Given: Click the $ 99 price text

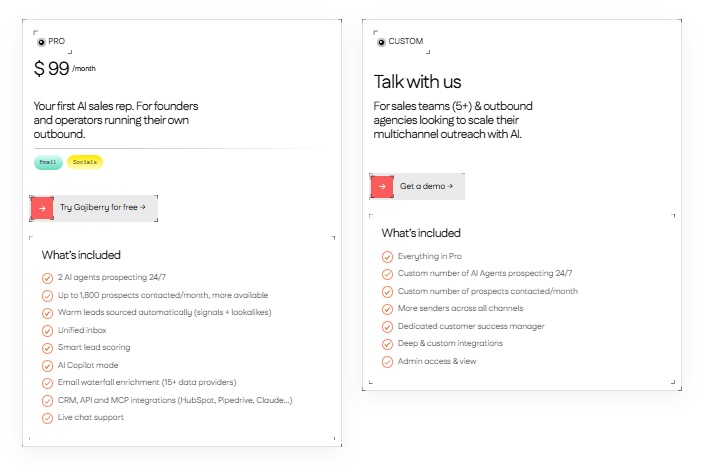Looking at the screenshot, I should point(51,69).
